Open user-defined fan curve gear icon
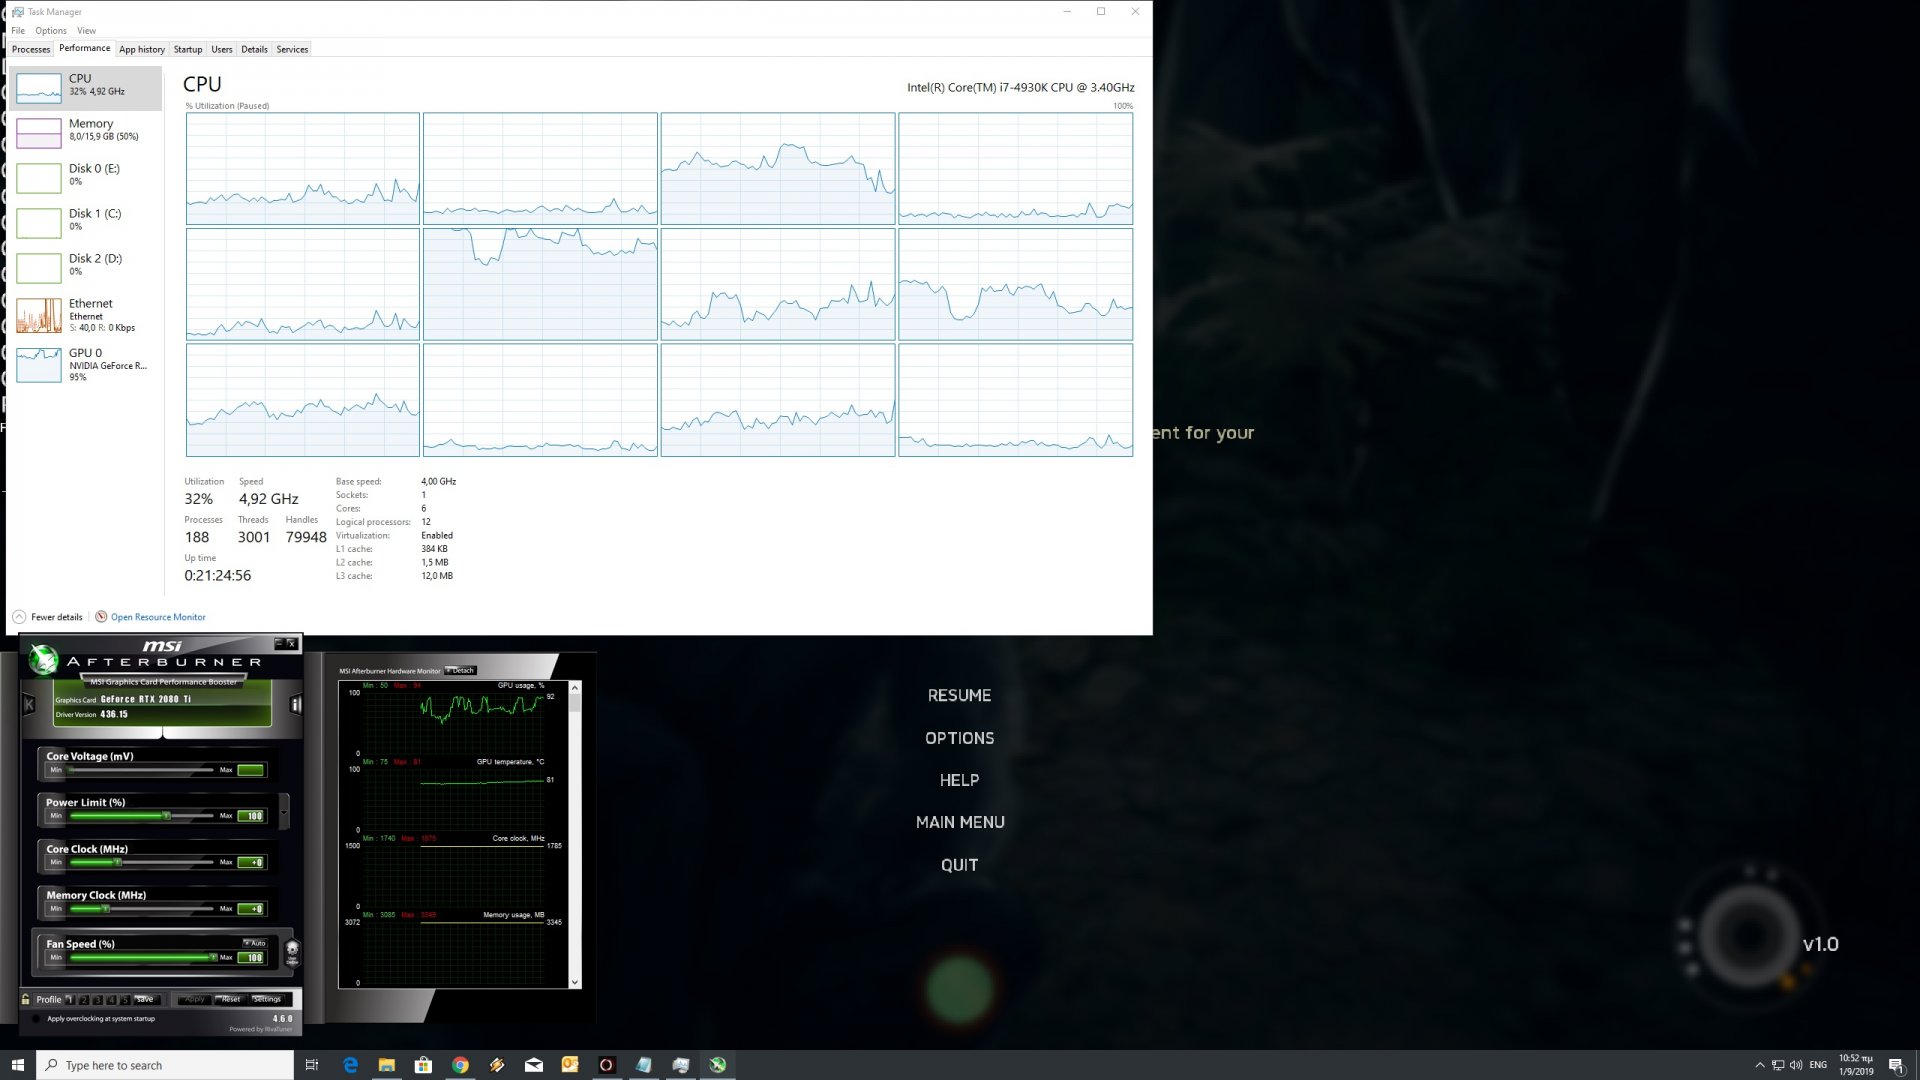1920x1080 pixels. [292, 951]
